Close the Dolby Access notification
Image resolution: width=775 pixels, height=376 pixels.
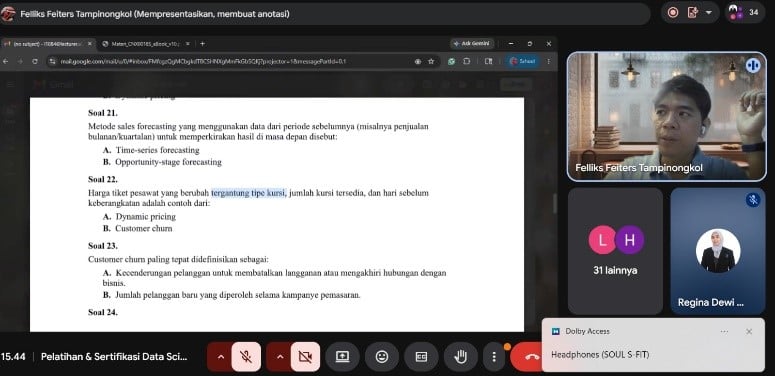749,332
